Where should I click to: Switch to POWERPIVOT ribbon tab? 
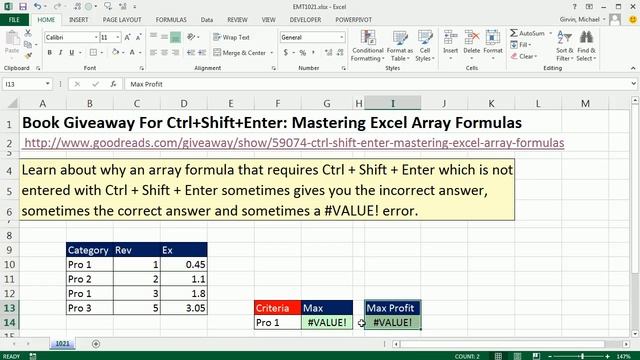[x=353, y=20]
